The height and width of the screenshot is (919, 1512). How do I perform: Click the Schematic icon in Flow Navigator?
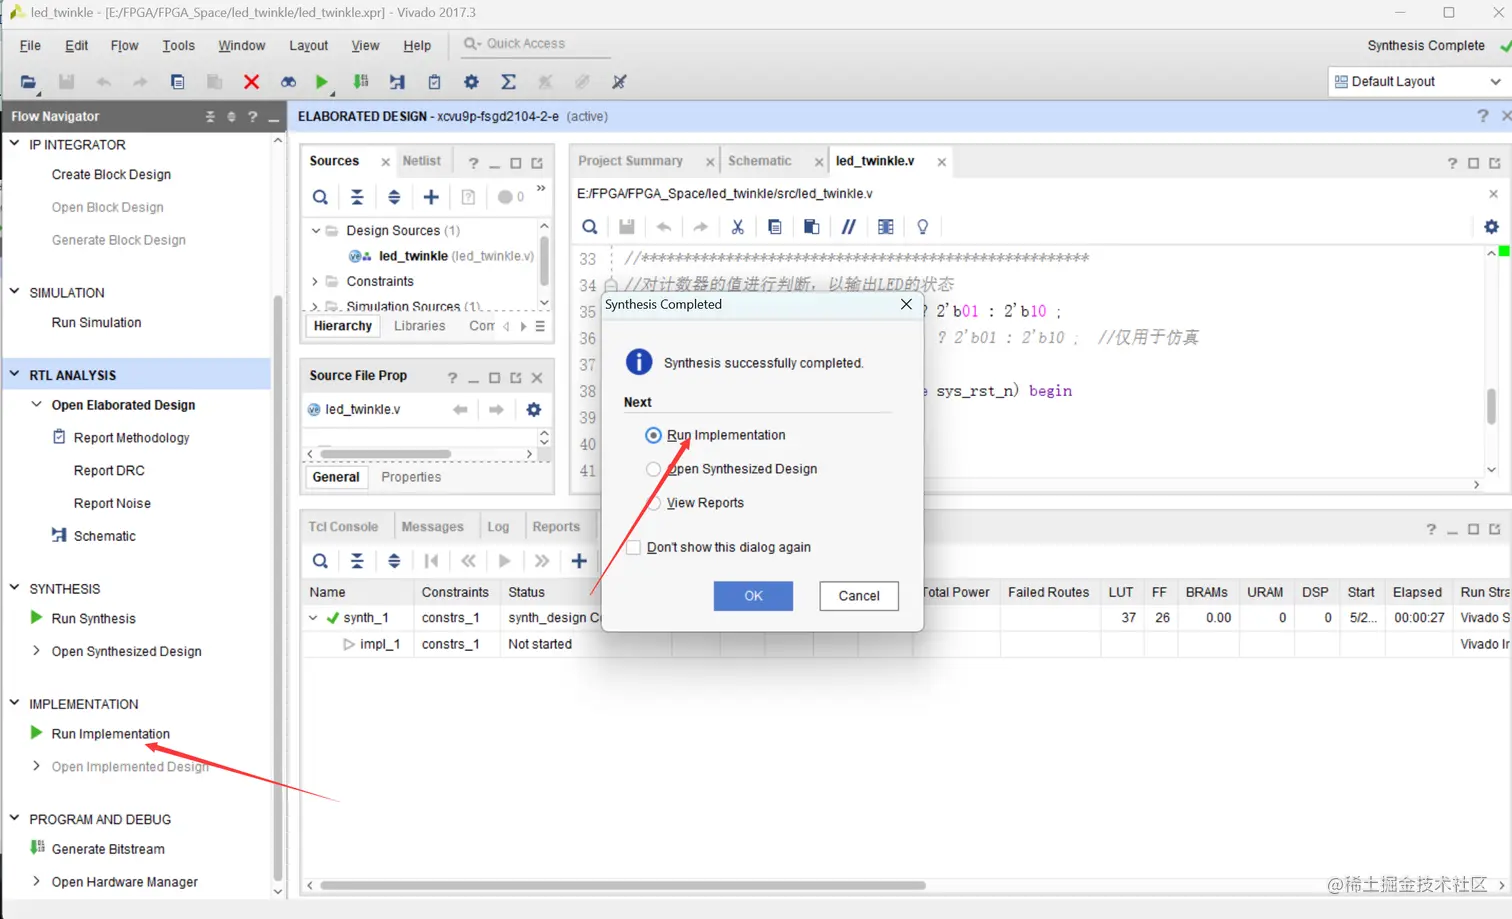pos(59,536)
